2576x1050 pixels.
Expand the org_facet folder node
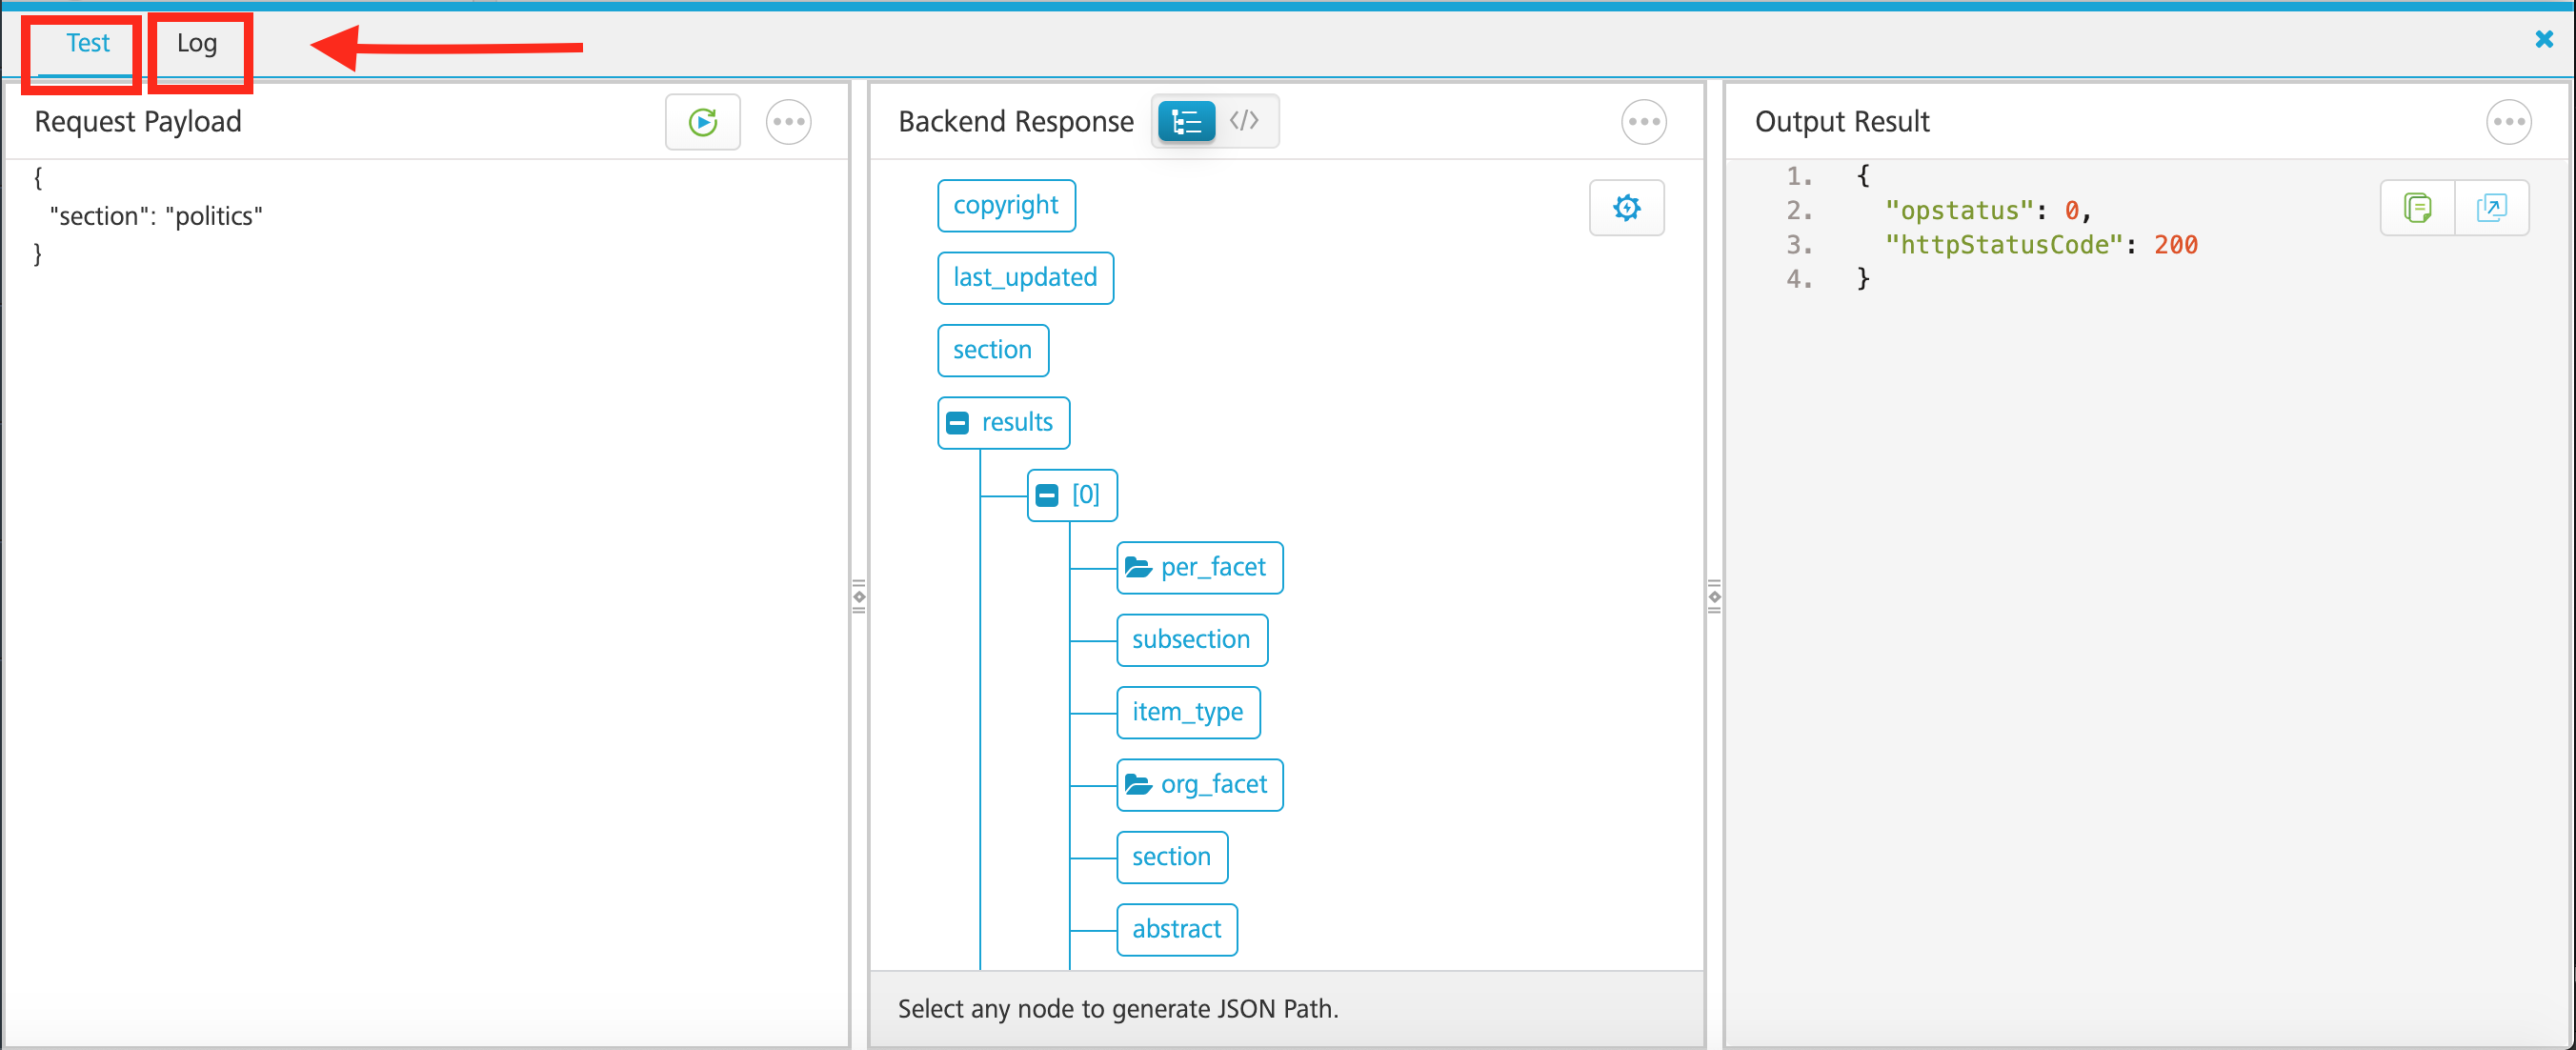pos(1138,784)
